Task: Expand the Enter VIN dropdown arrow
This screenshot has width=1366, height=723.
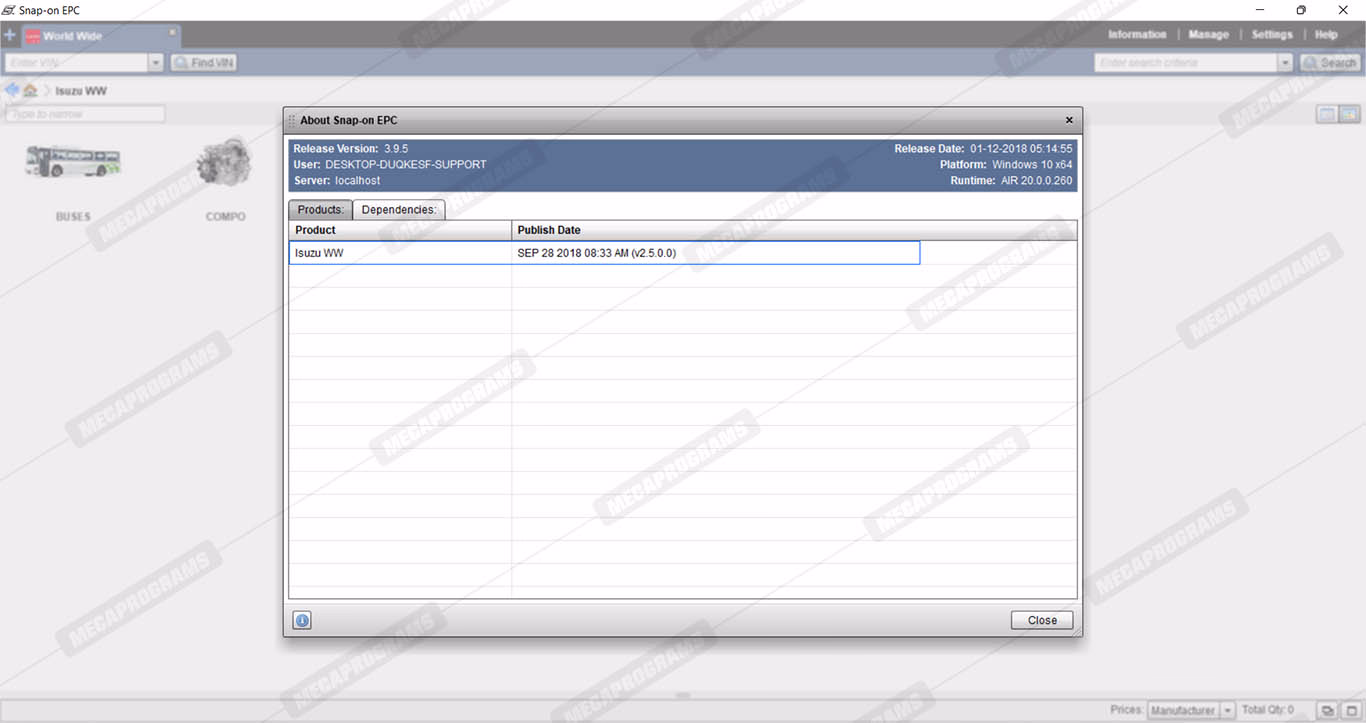Action: pyautogui.click(x=155, y=63)
